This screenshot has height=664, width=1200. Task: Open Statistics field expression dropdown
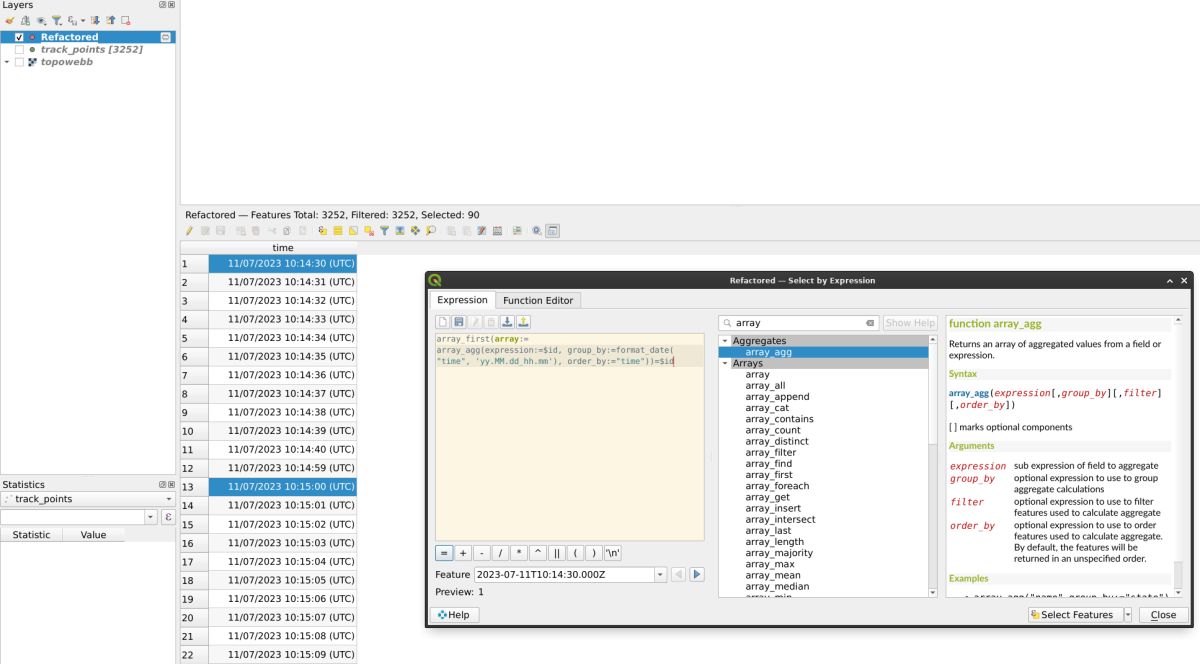151,517
